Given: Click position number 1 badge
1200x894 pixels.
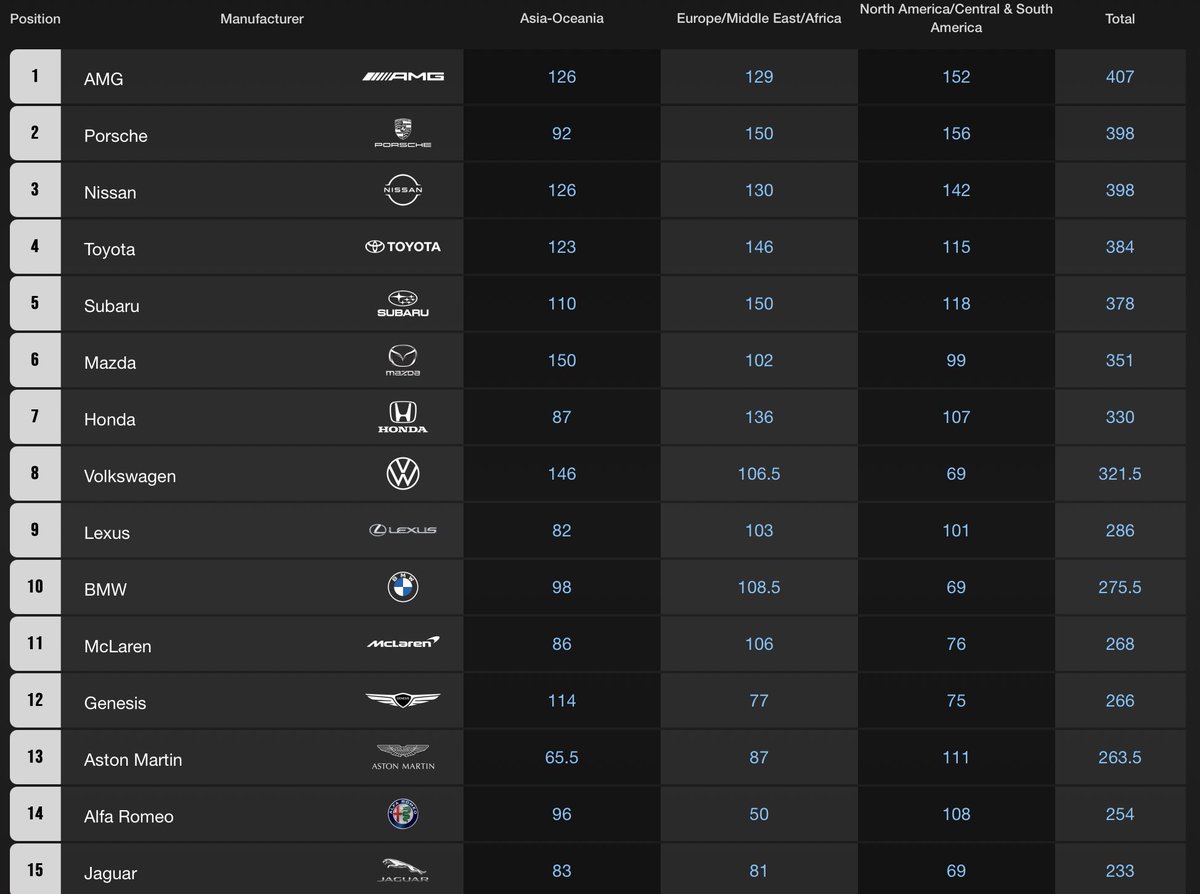Looking at the screenshot, I should tap(35, 76).
